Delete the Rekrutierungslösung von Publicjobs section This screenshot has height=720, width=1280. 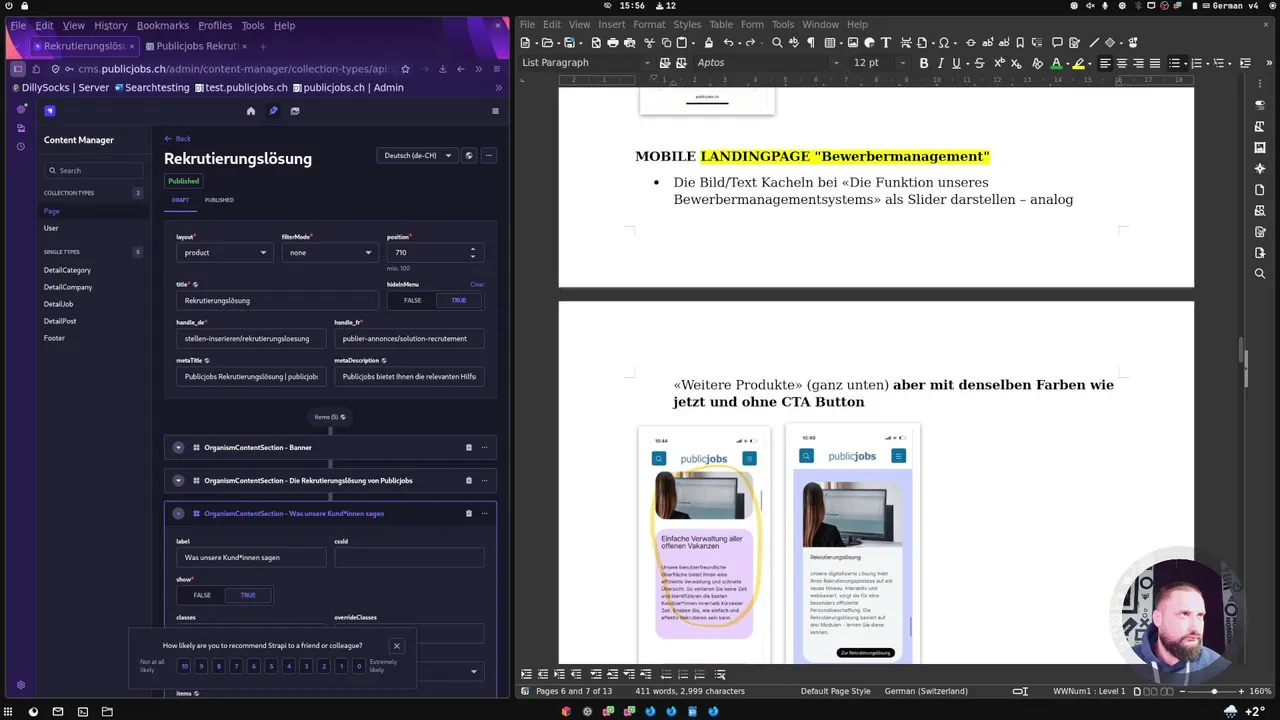[x=469, y=481]
